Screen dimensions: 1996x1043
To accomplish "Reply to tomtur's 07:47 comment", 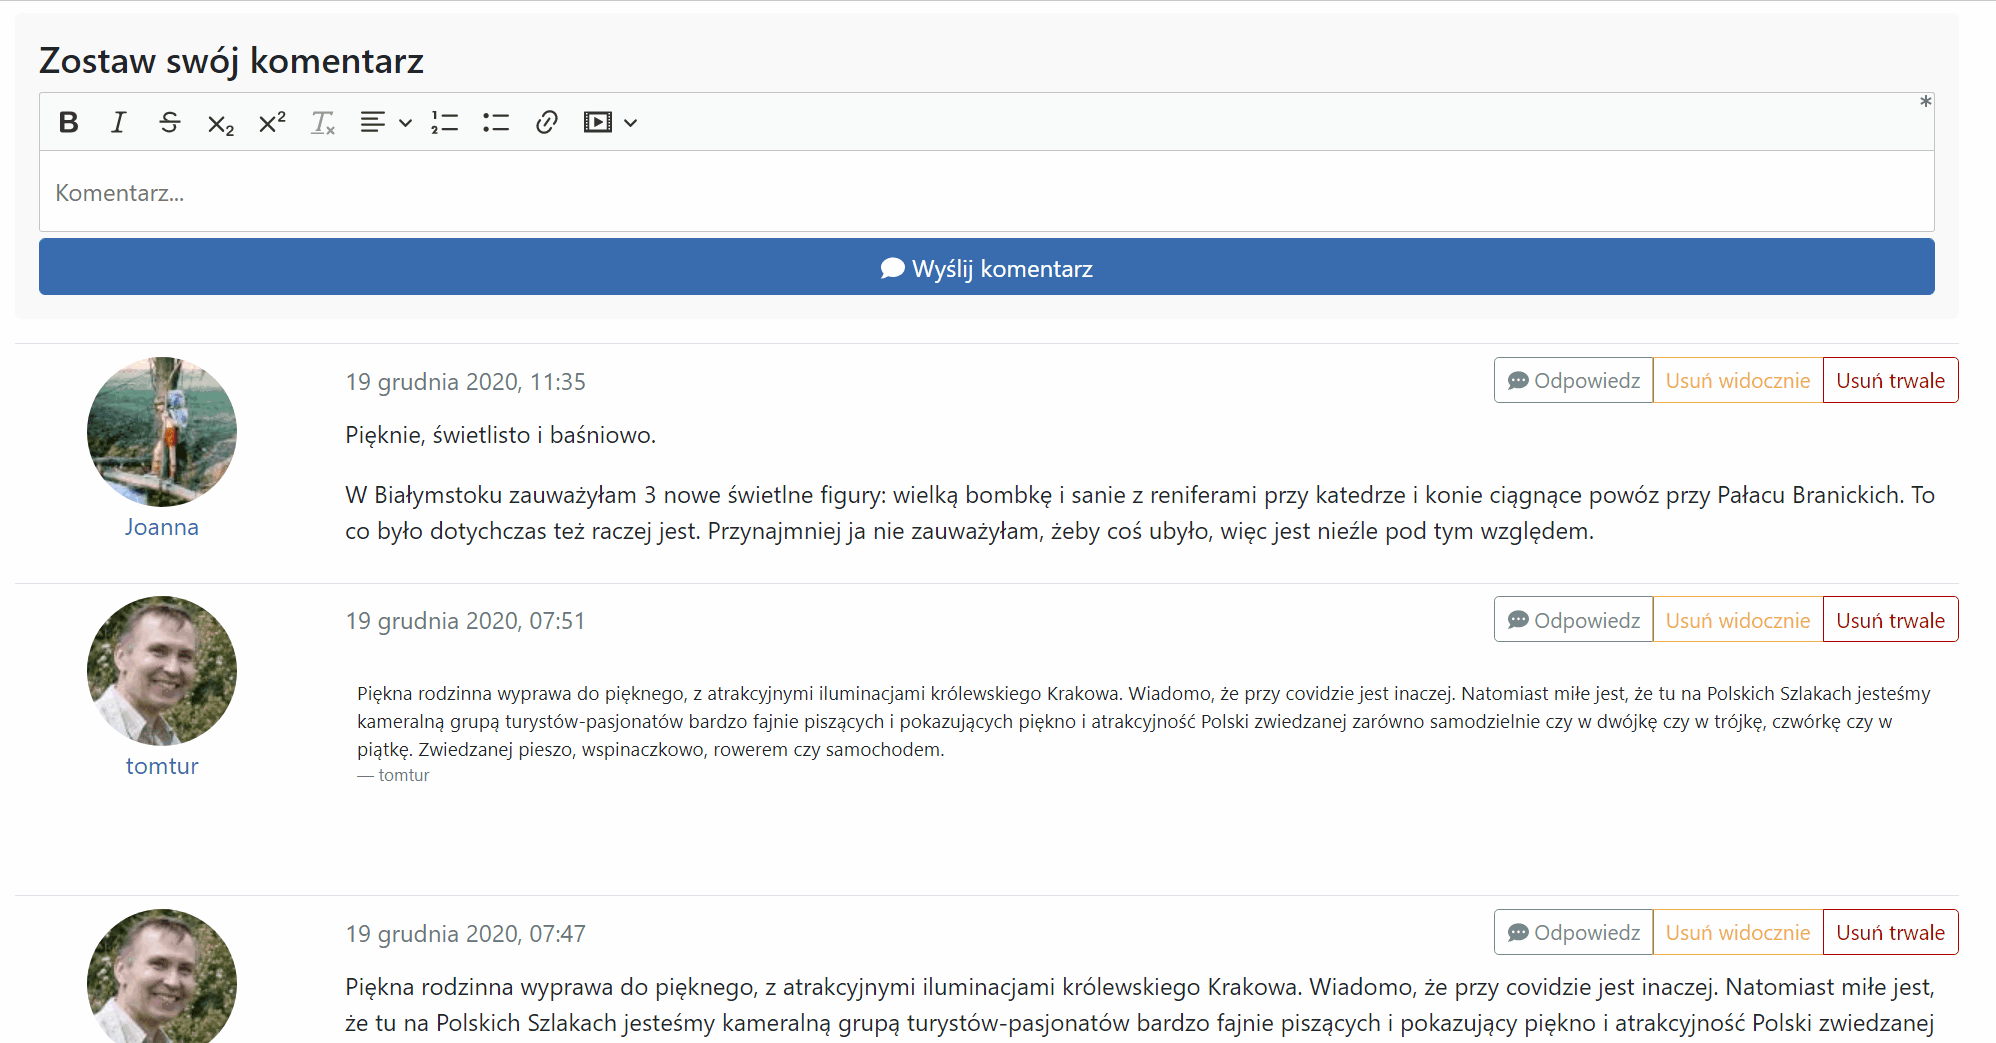I will point(1573,932).
